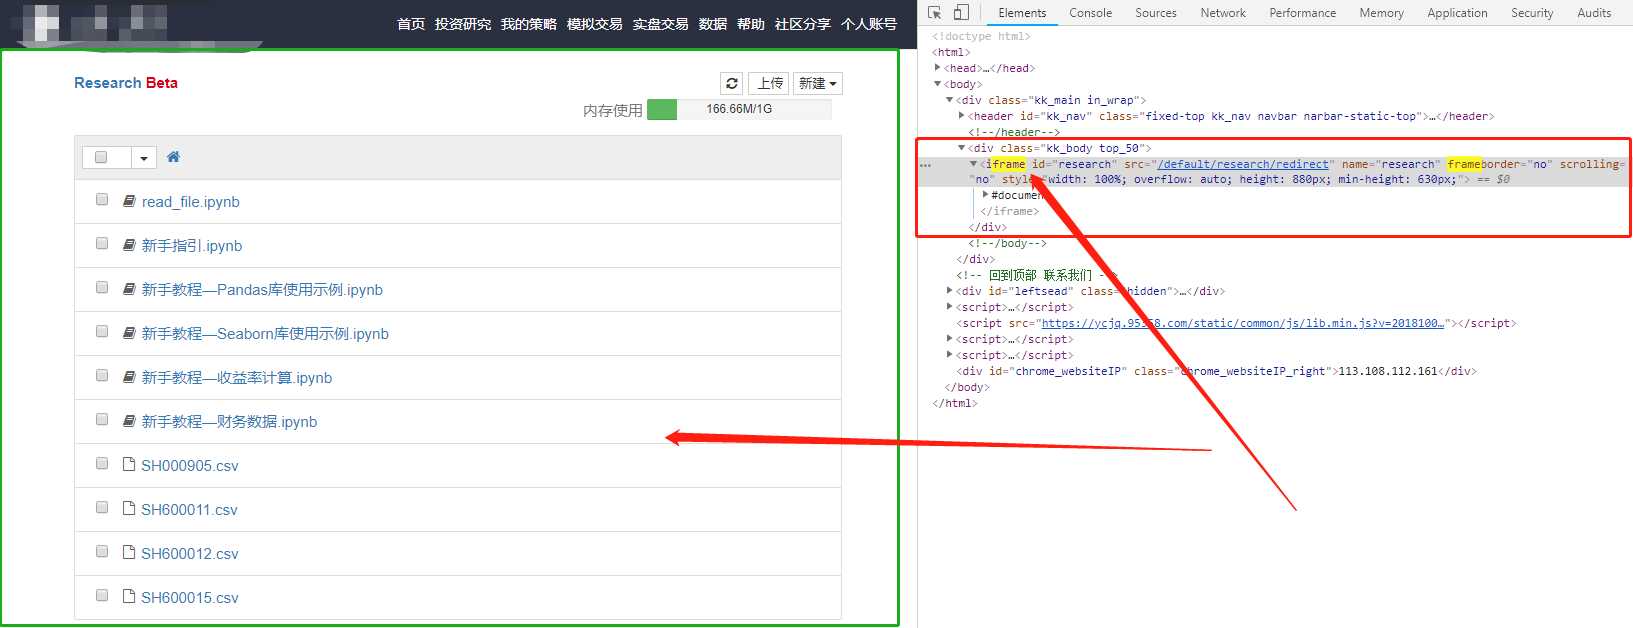Click file icon beside SH600011.csv

[x=129, y=508]
